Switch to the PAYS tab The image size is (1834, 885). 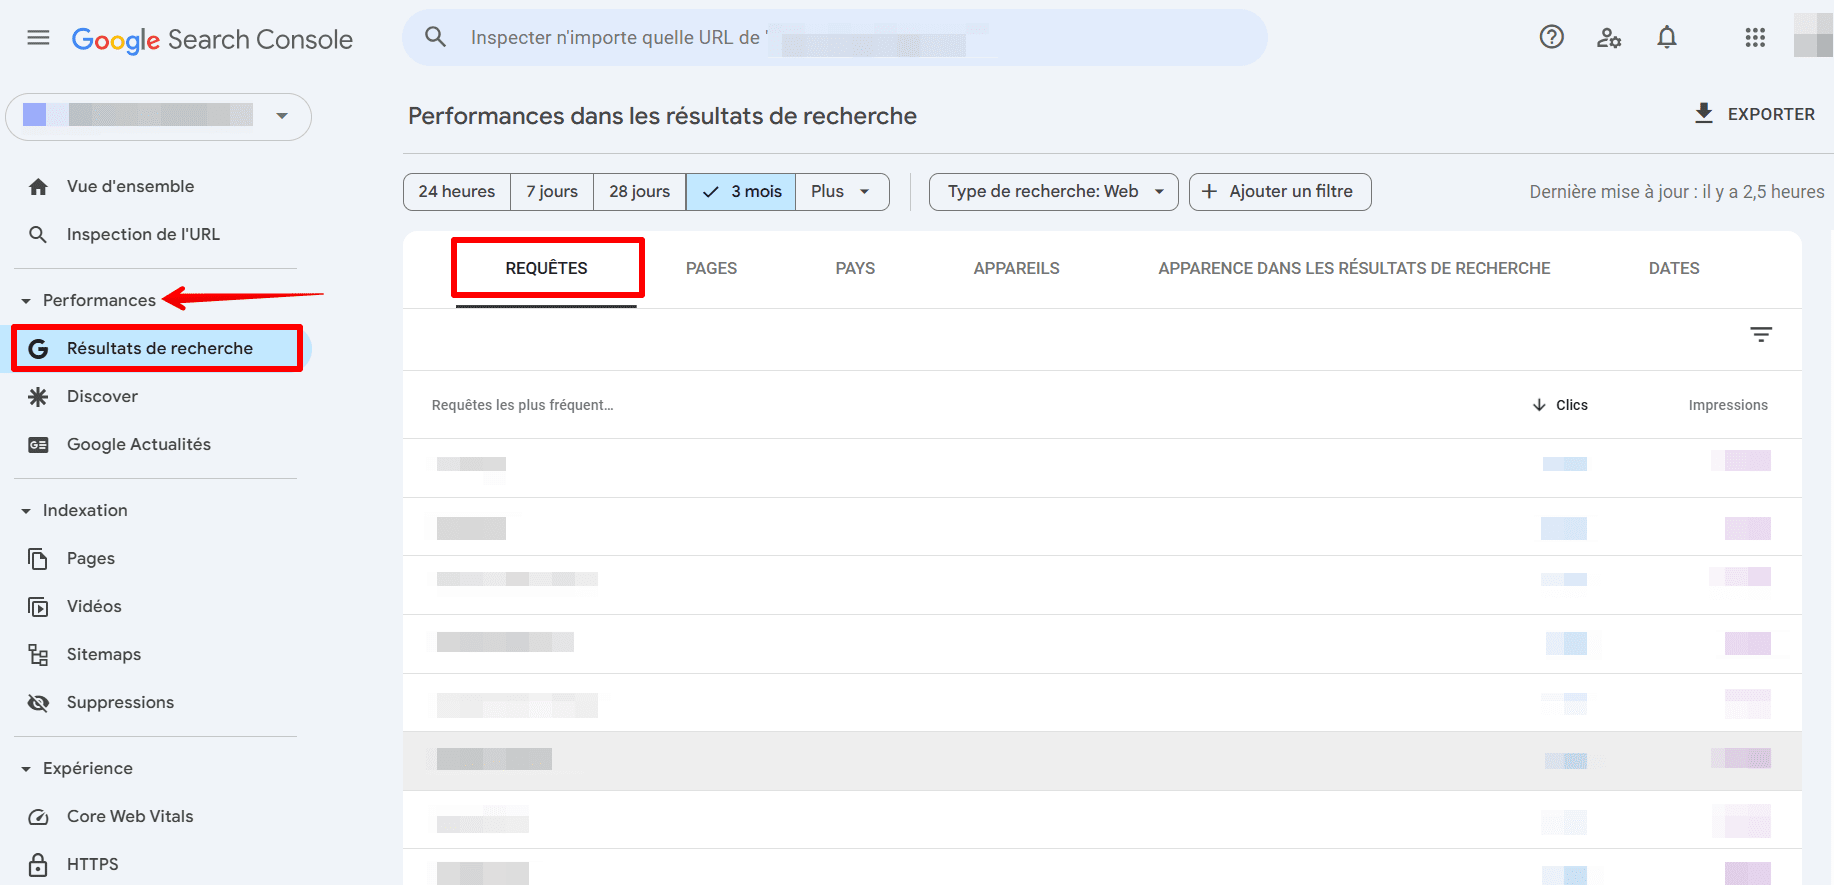click(x=855, y=268)
